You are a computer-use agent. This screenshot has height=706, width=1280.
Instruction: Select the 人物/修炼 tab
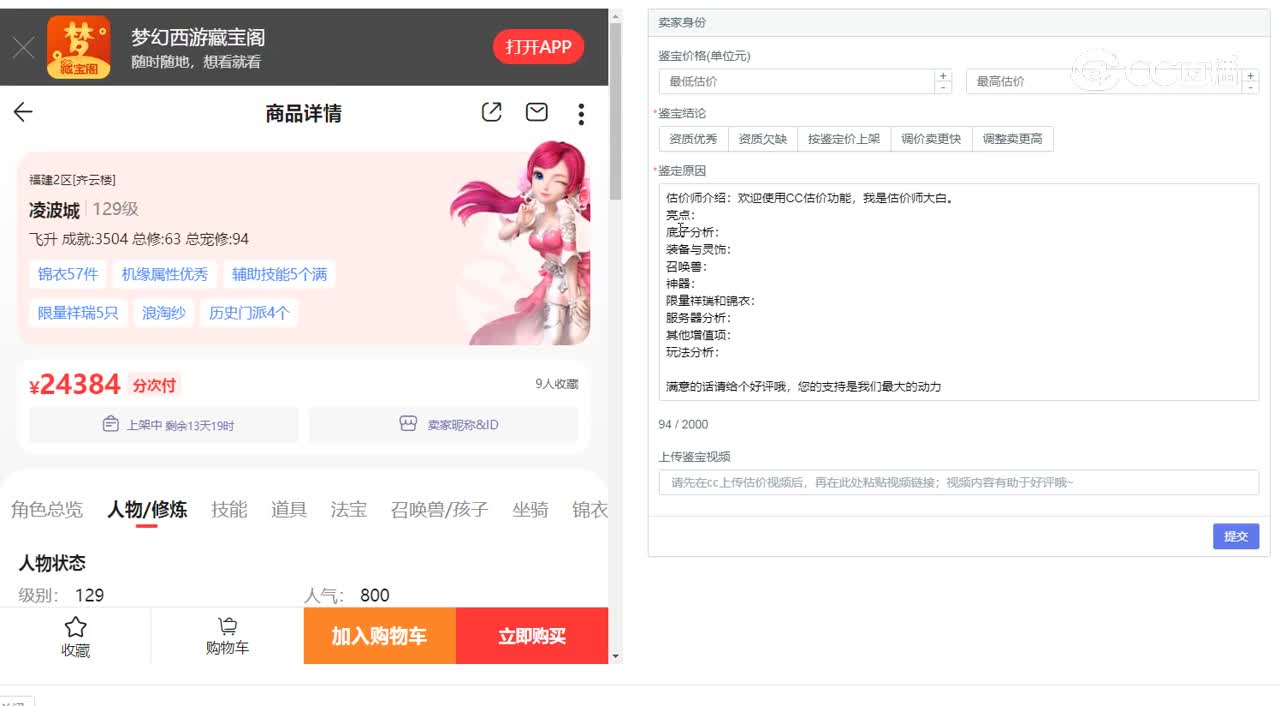[147, 510]
